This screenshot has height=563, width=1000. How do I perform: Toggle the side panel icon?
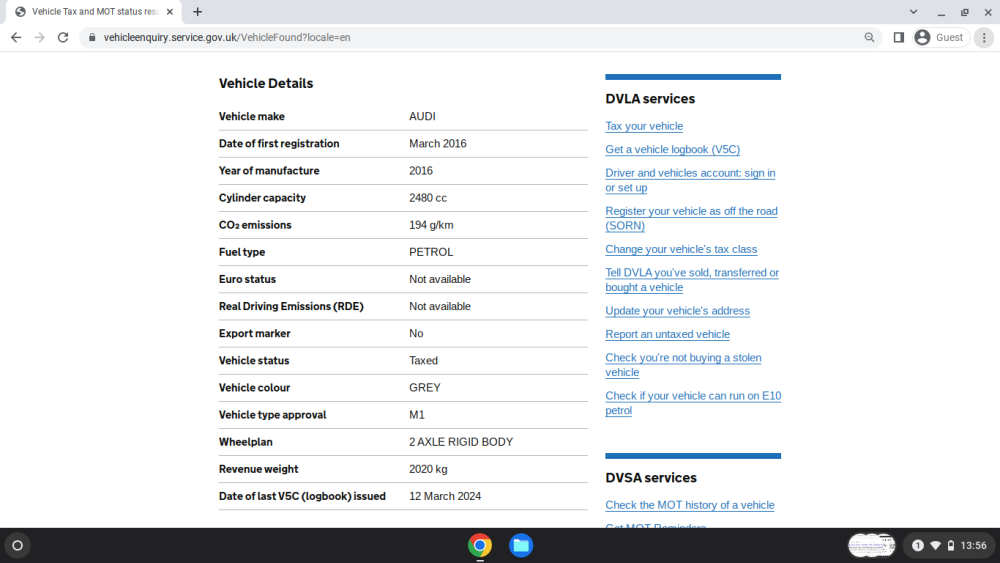(899, 38)
